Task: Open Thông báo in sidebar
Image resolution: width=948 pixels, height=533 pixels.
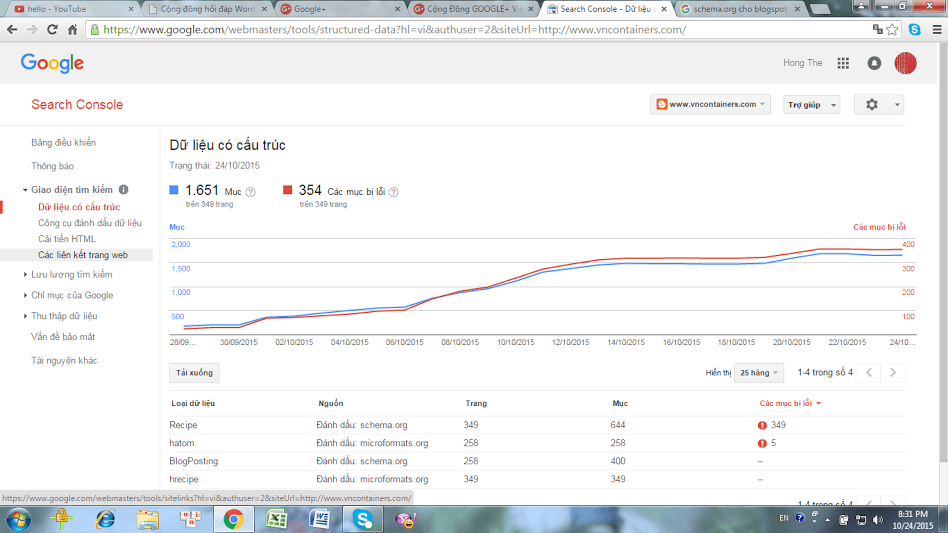Action: (52, 166)
